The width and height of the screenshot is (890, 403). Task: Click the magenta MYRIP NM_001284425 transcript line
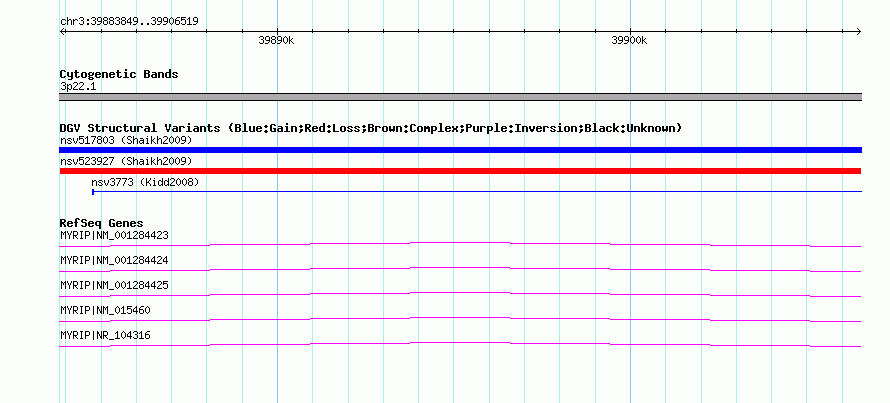click(460, 292)
